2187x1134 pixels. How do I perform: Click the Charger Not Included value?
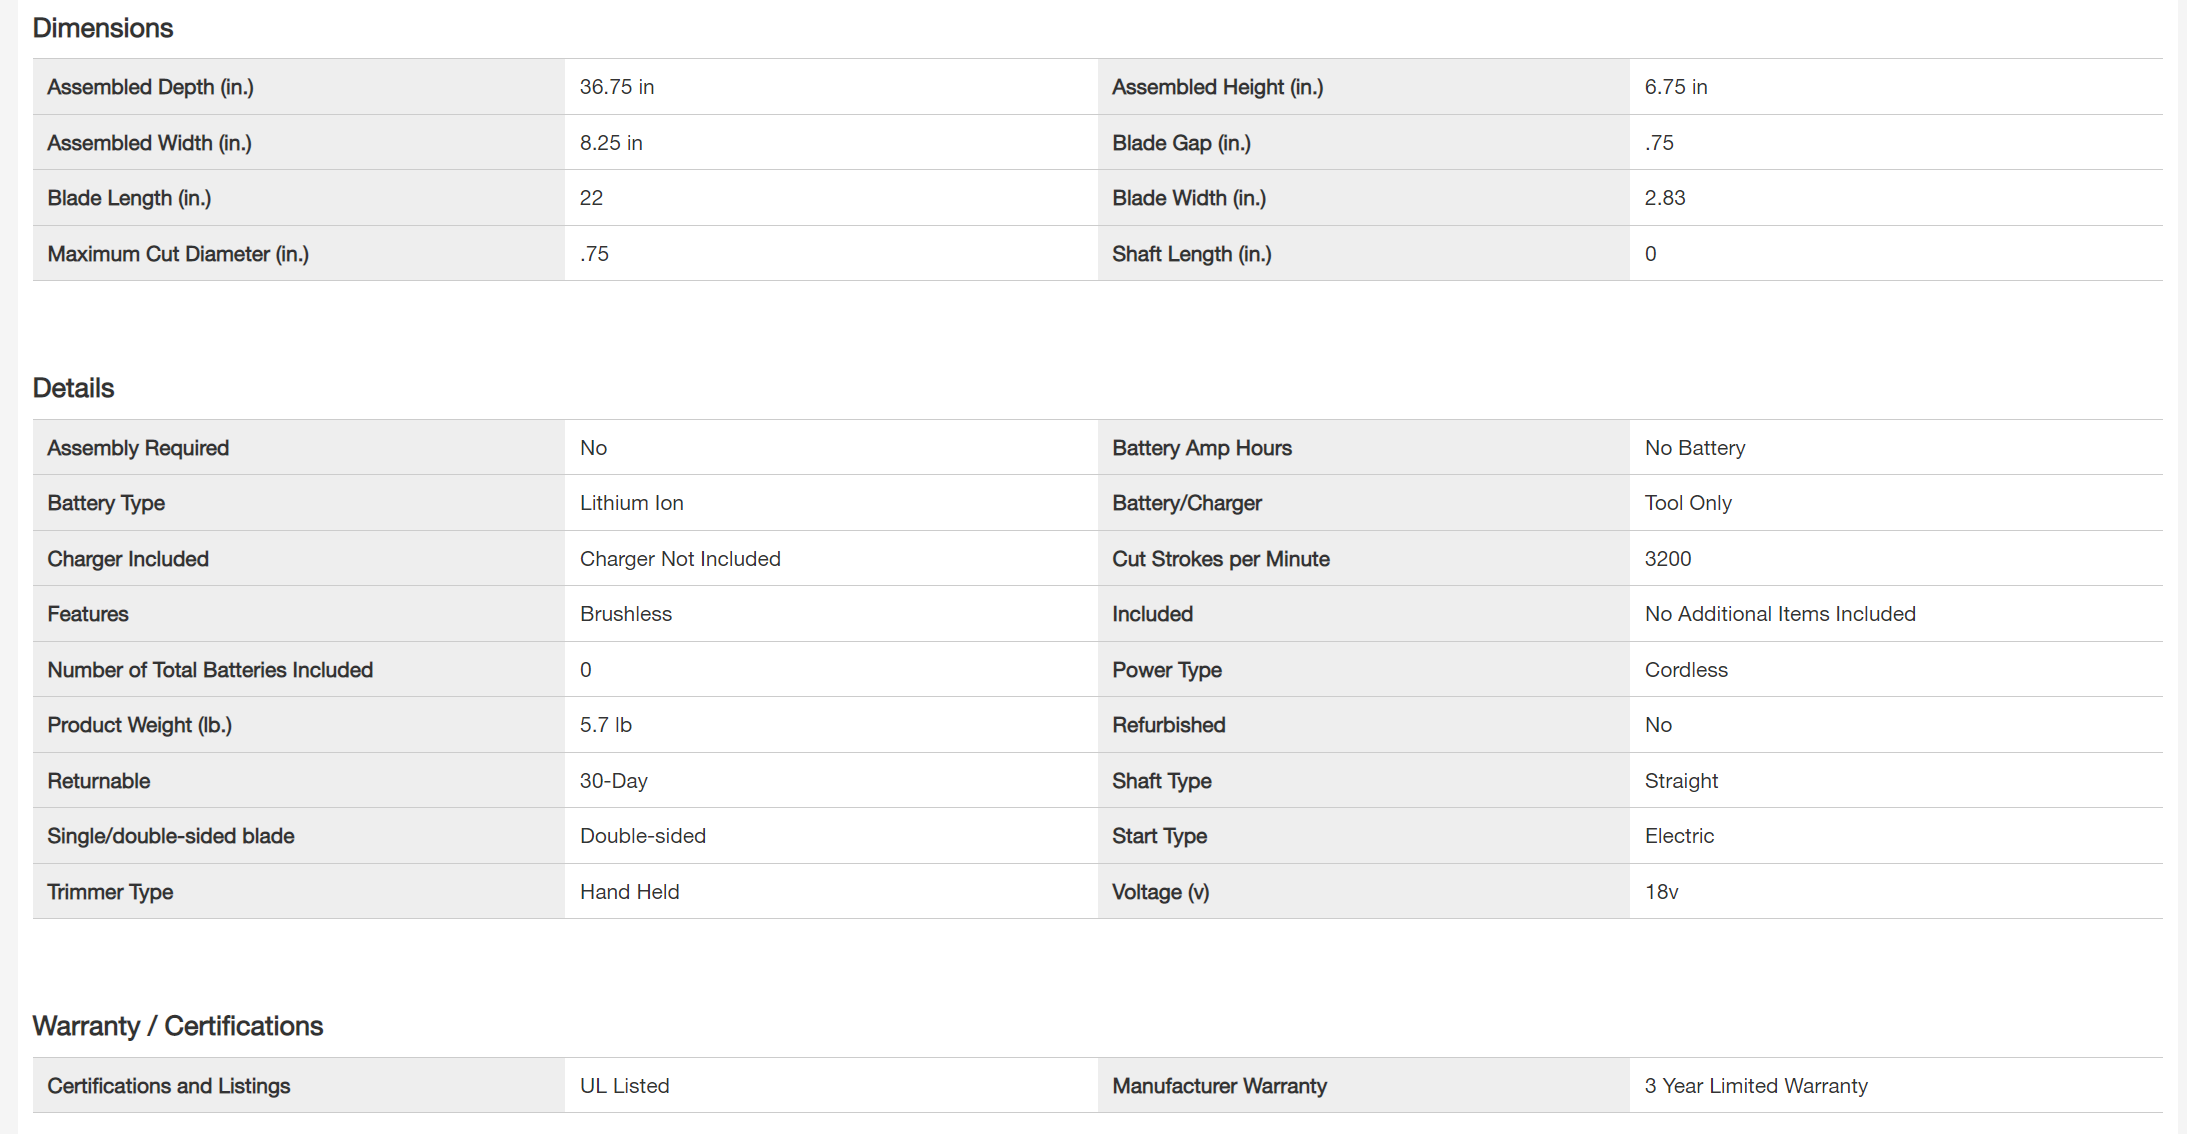pyautogui.click(x=680, y=559)
